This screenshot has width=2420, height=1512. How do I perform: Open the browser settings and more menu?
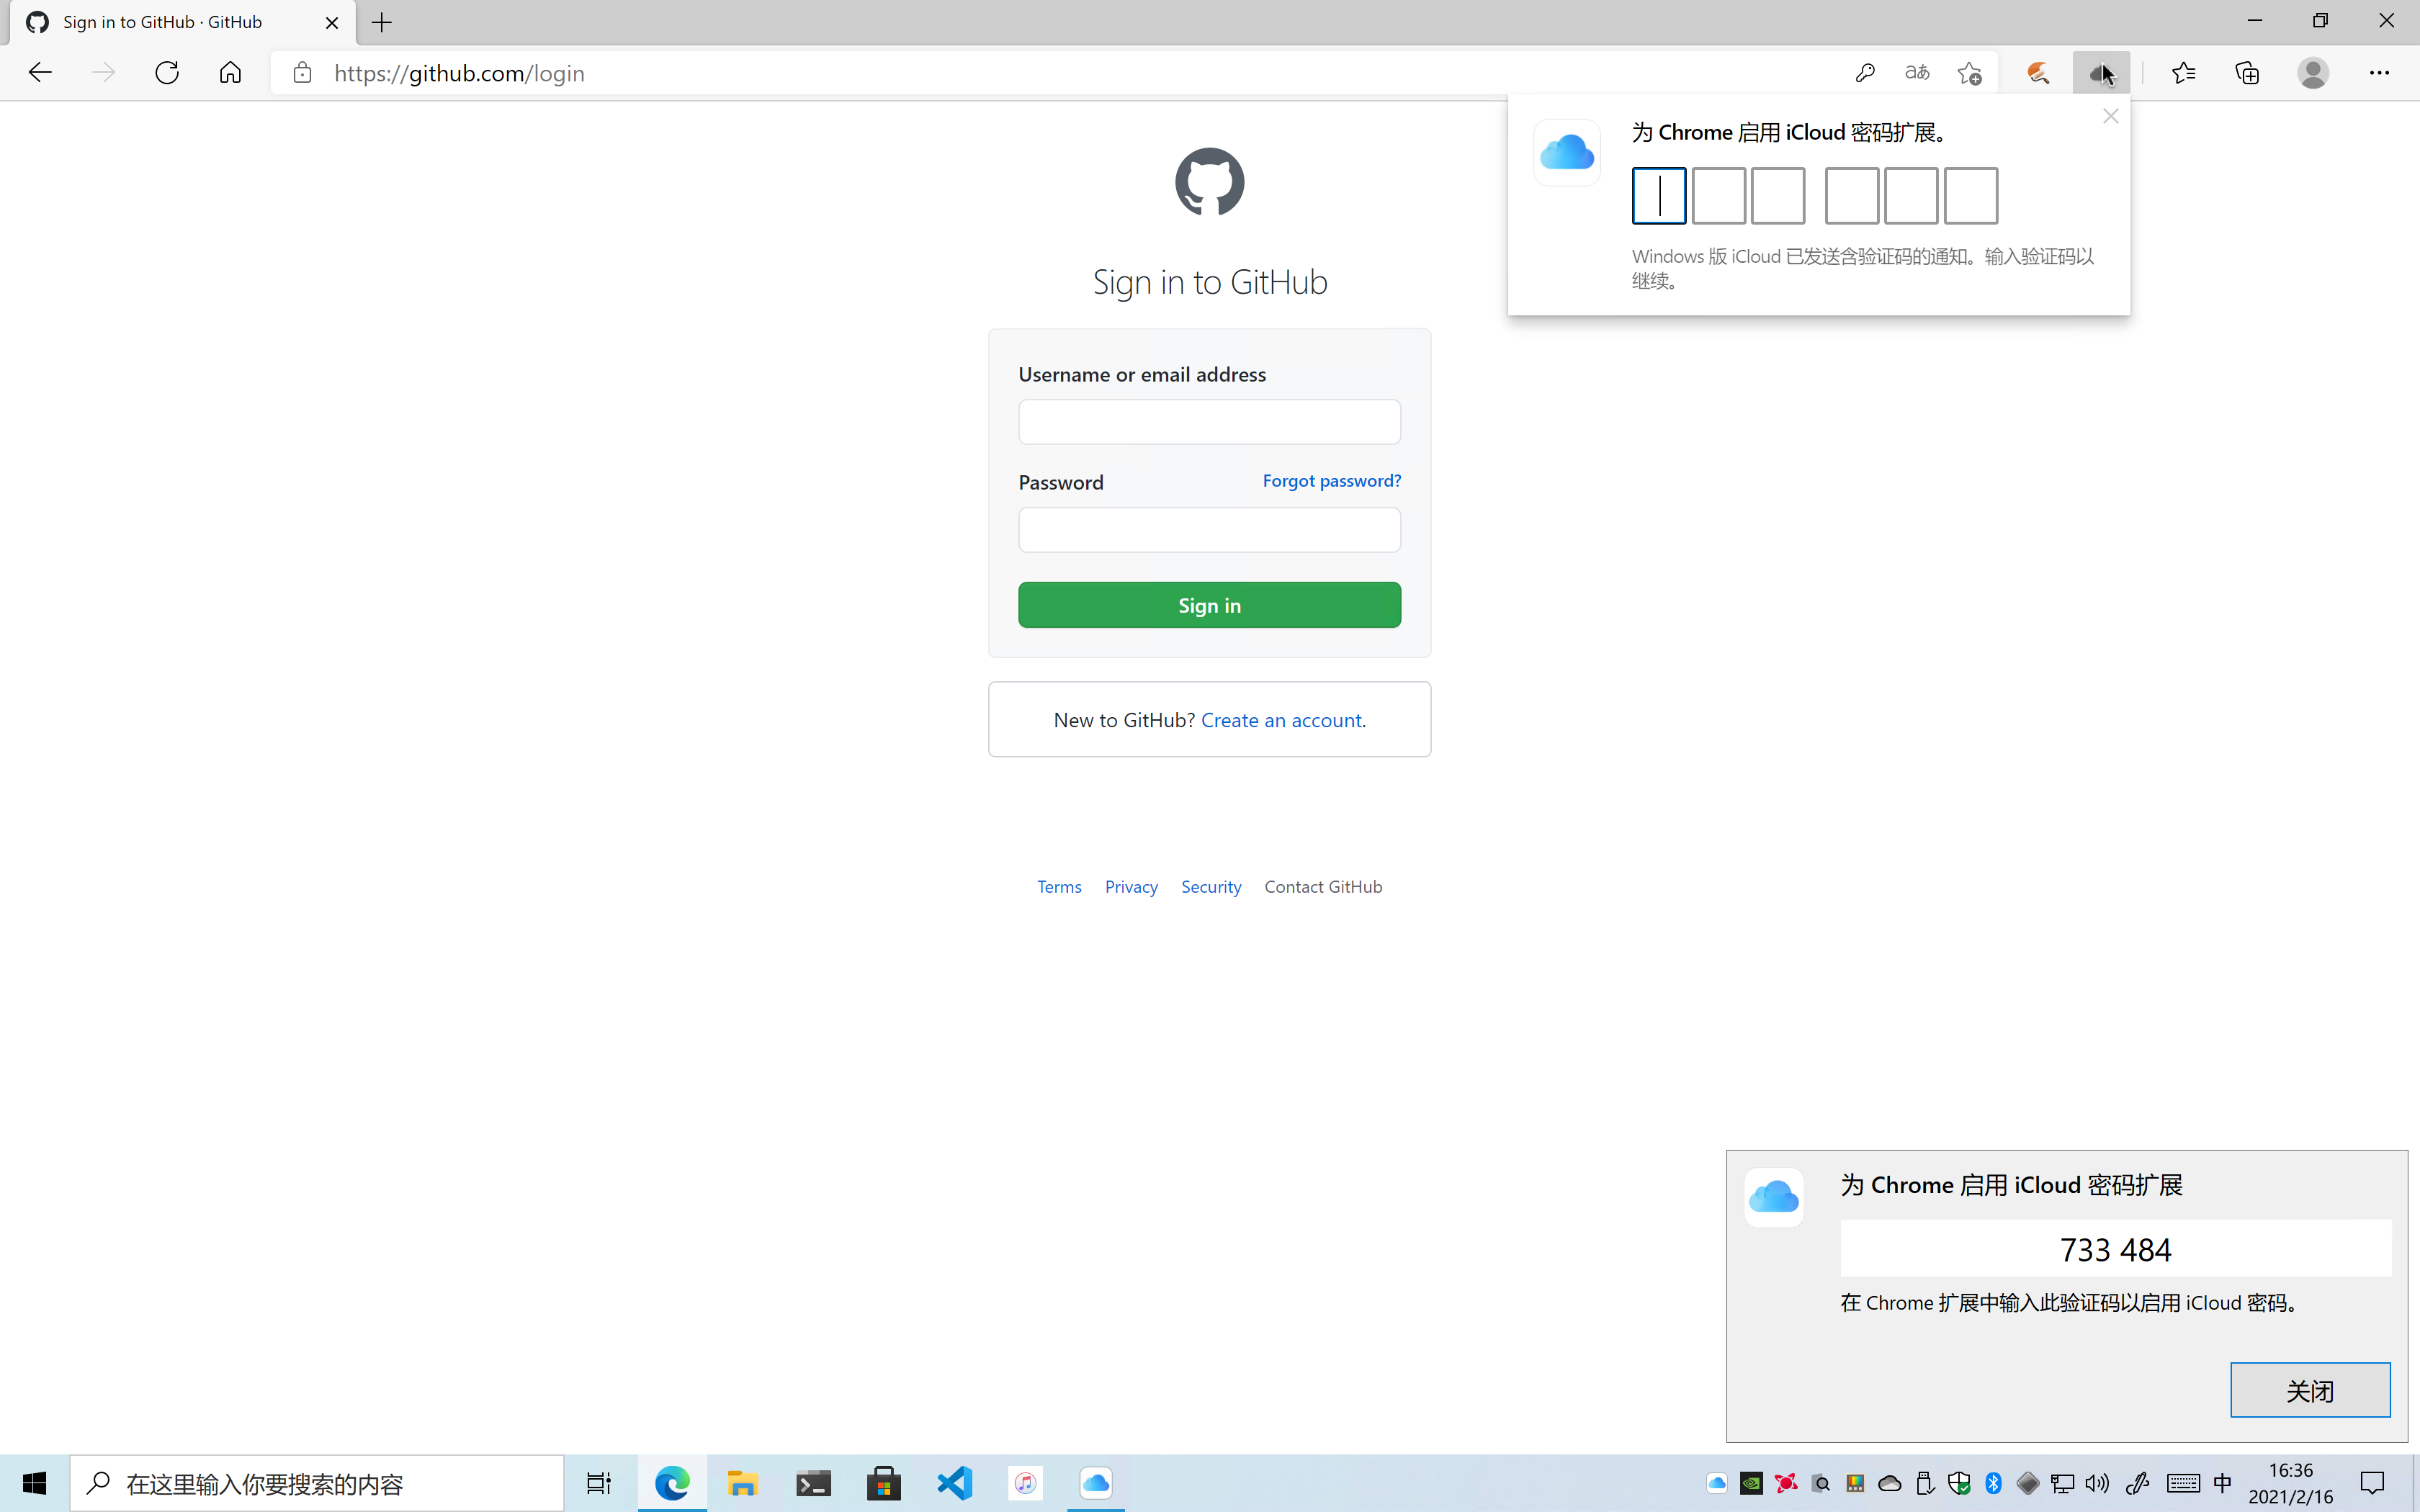click(x=2379, y=73)
